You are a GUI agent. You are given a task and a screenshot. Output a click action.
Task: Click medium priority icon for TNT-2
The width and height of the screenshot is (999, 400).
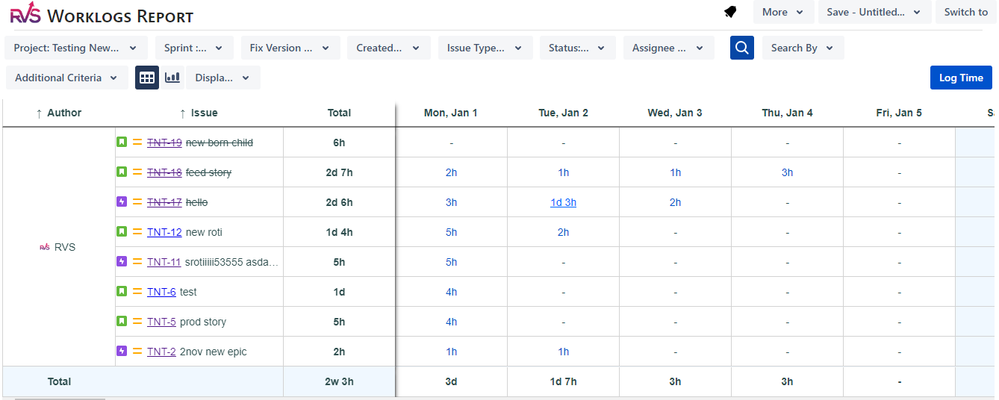137,351
